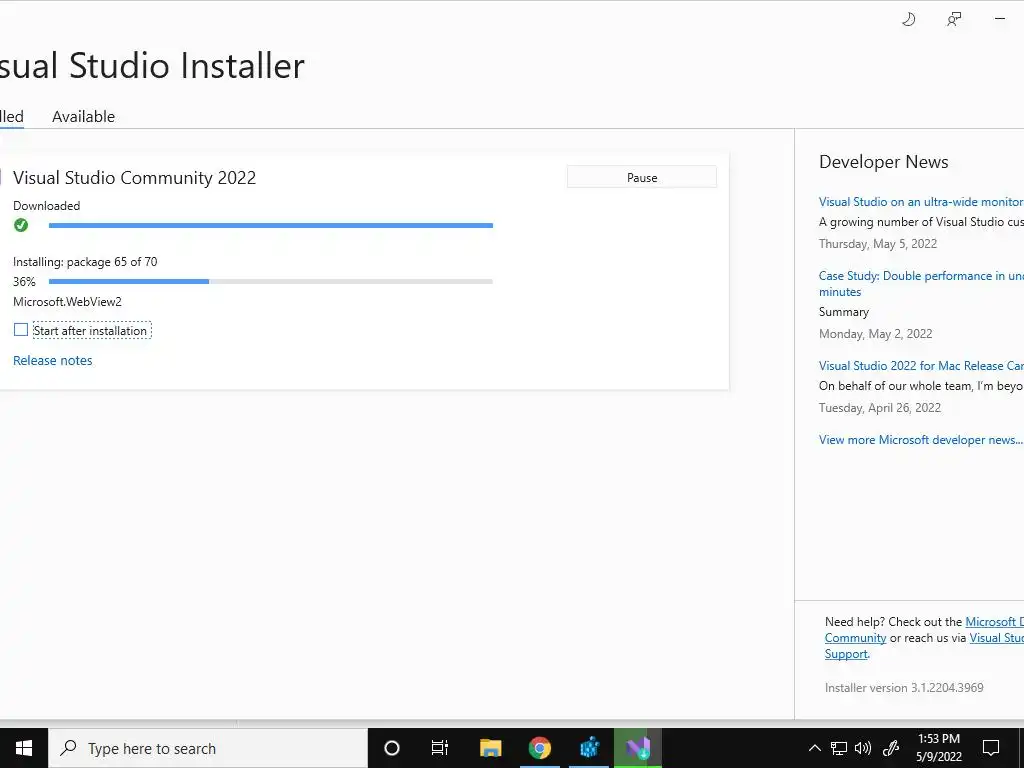
Task: Open the pen workspace tray icon
Action: point(891,748)
